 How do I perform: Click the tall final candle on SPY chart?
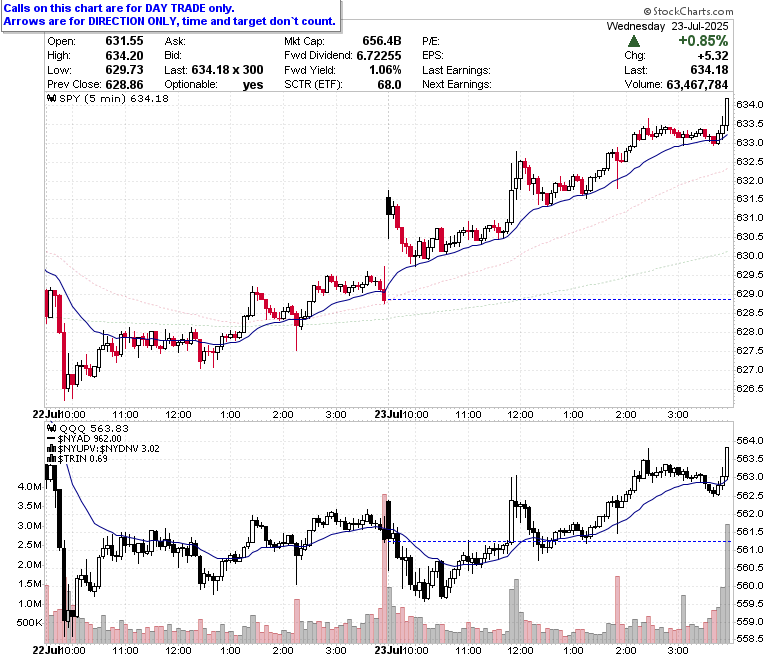(x=727, y=112)
